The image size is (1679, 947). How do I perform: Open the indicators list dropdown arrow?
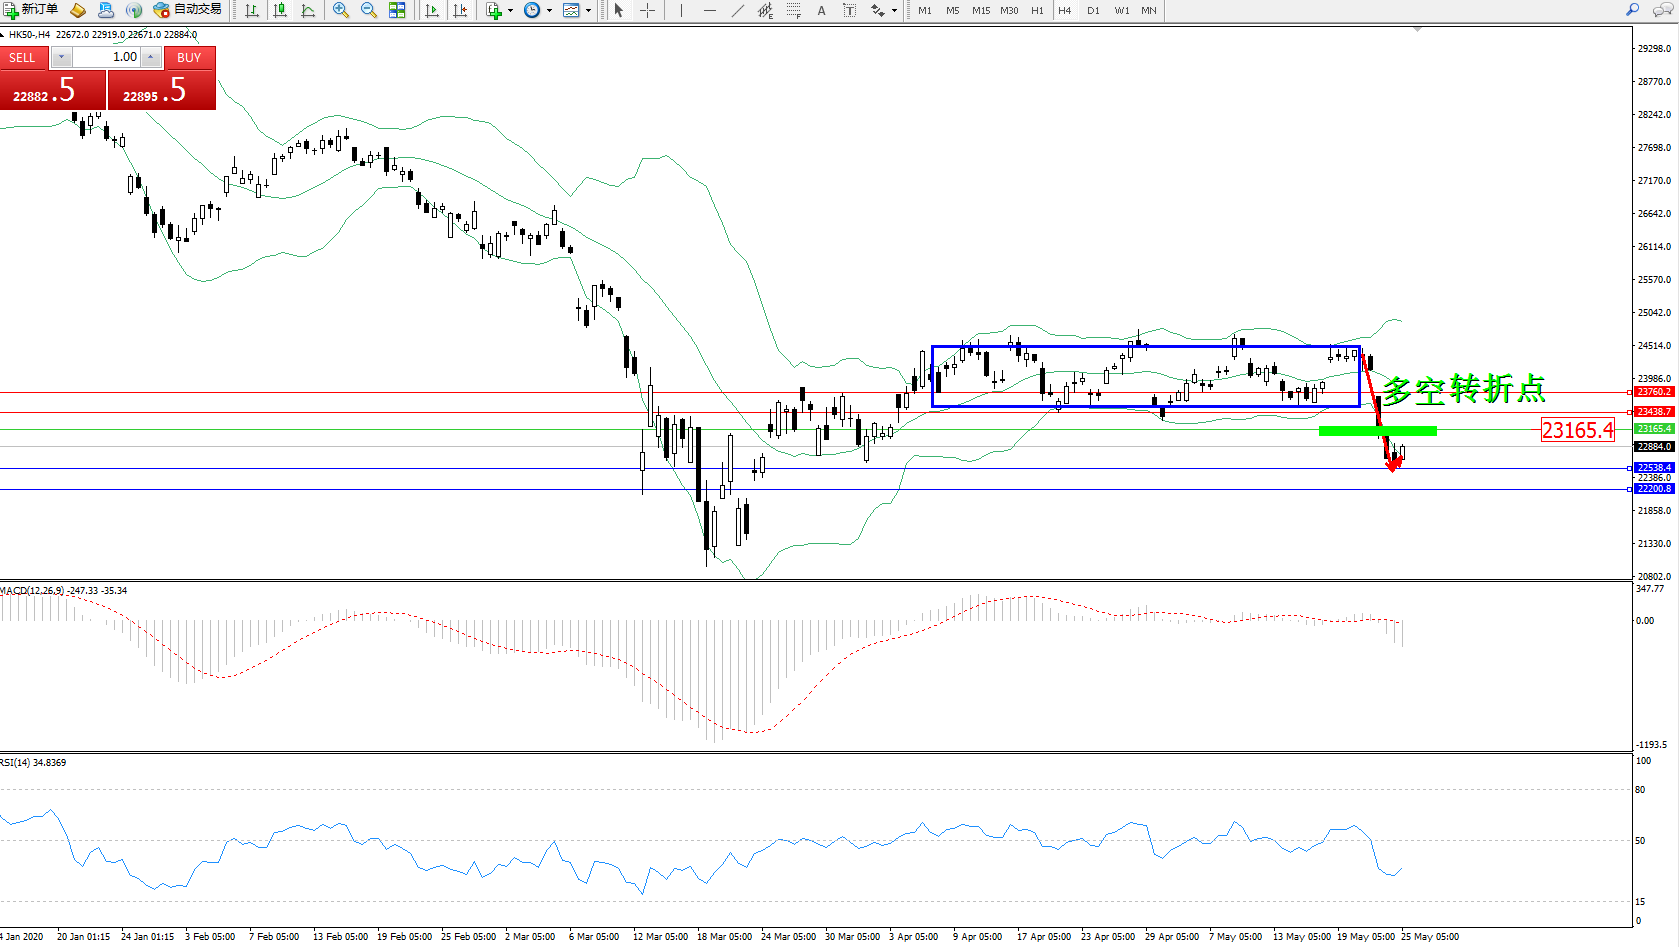pos(511,10)
